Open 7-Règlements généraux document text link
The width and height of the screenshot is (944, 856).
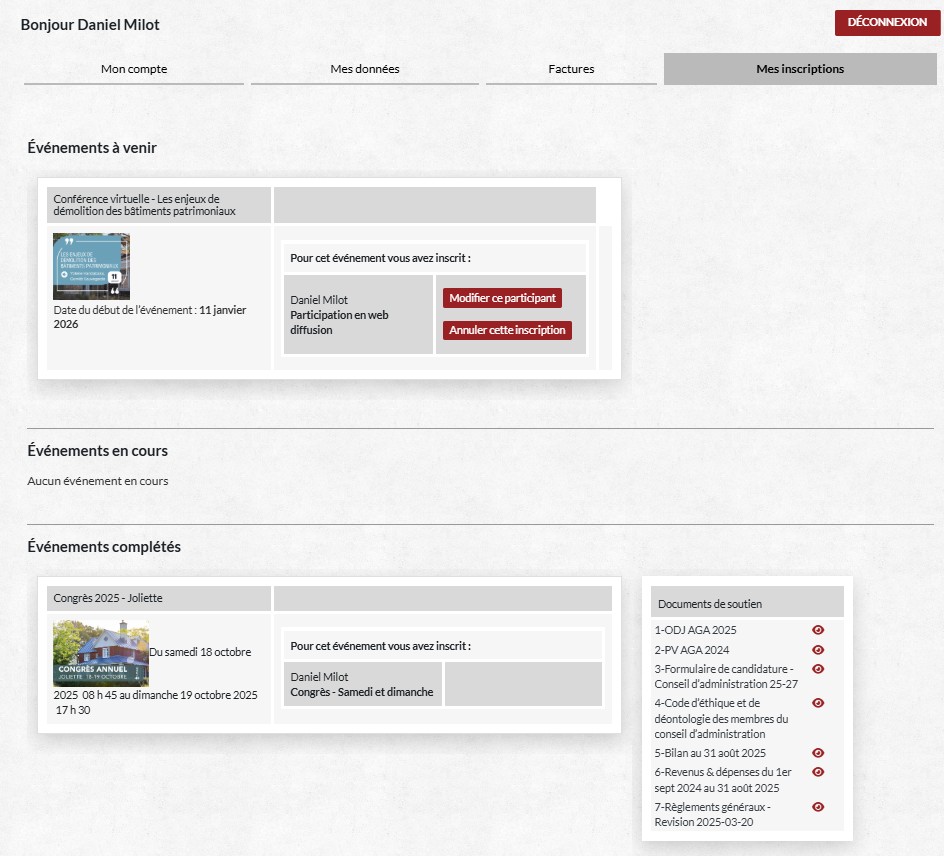[713, 814]
